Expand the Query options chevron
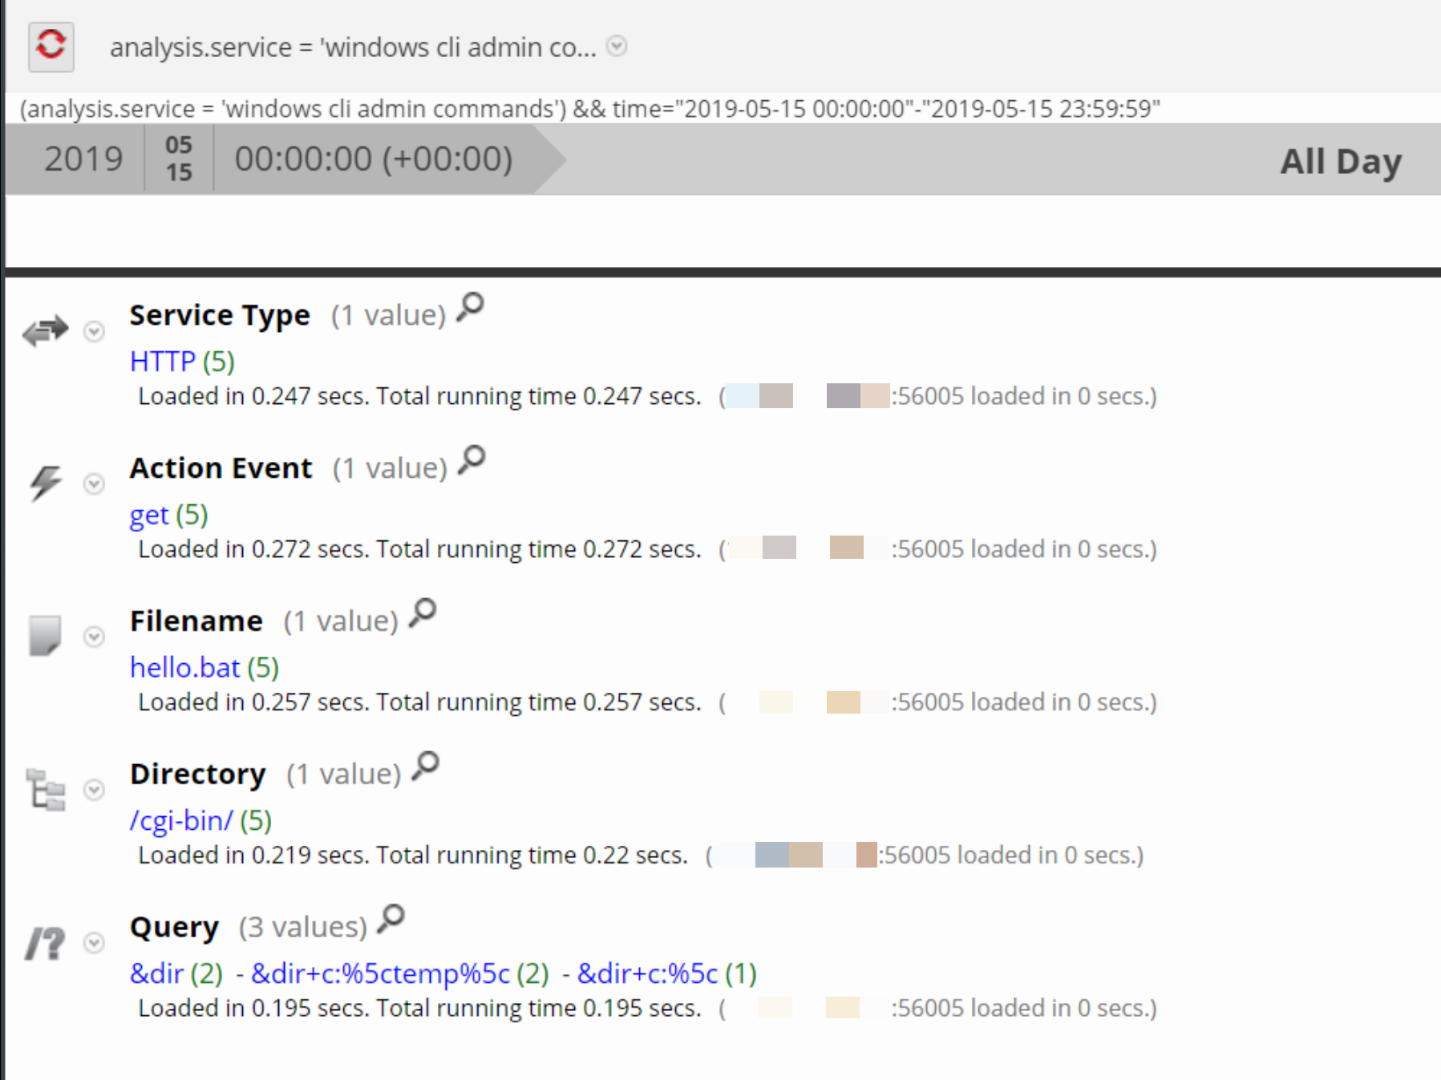The height and width of the screenshot is (1080, 1441). (94, 943)
